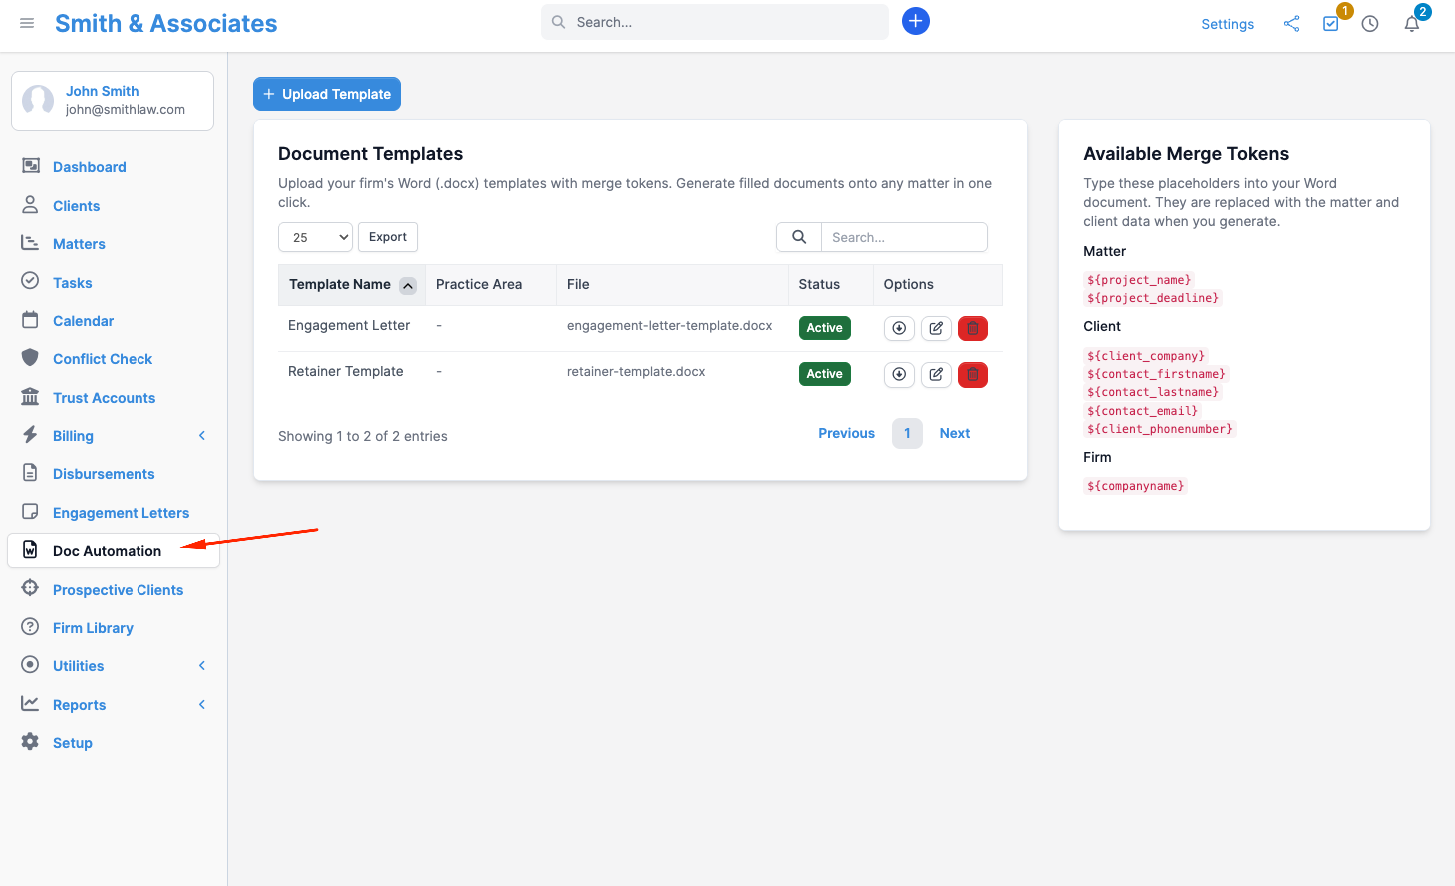Expand the Reports submenu chevron
The image size is (1455, 886).
click(x=202, y=705)
